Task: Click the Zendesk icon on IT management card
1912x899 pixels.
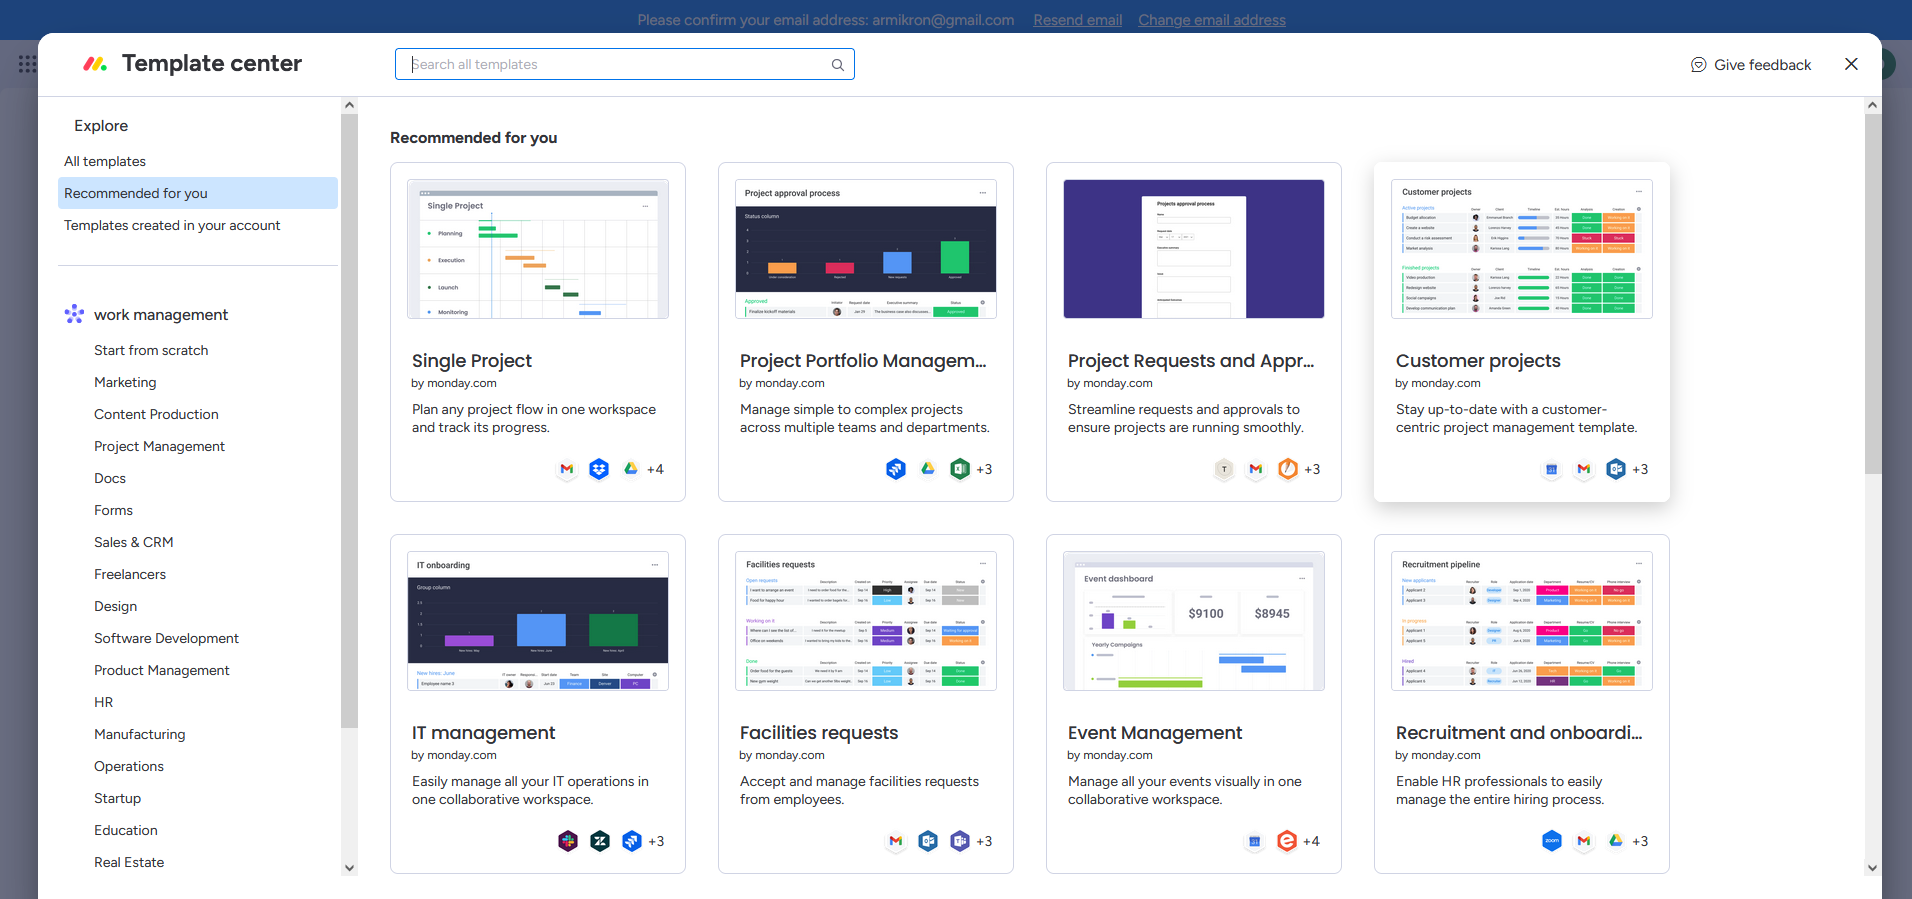Action: 600,841
